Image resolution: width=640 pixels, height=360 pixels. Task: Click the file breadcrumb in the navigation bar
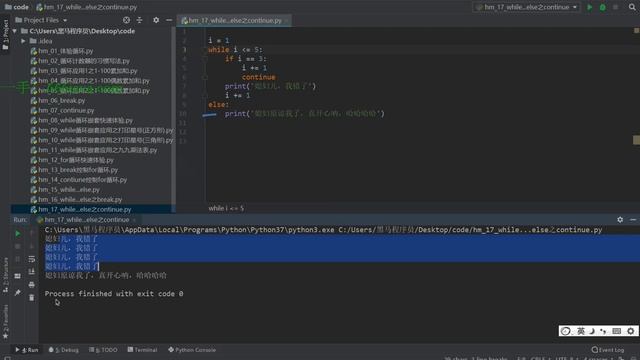(87, 7)
